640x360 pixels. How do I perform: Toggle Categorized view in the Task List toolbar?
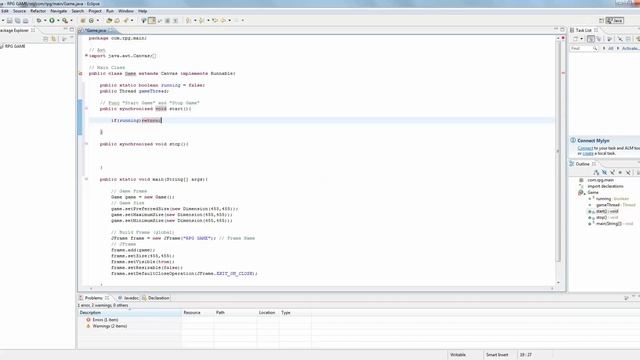click(591, 39)
